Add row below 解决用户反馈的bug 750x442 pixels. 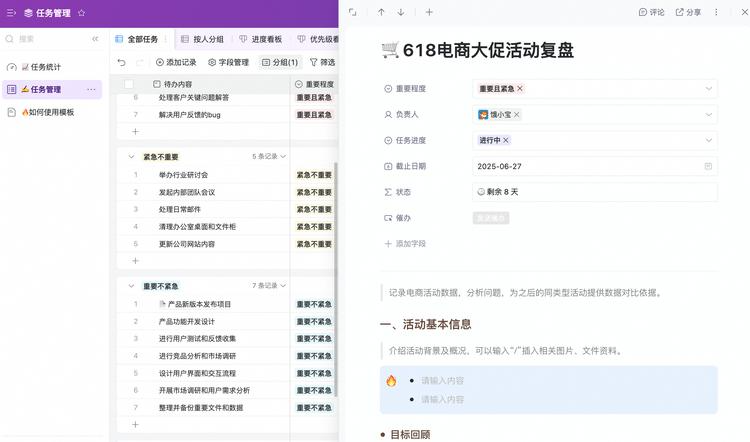pyautogui.click(x=135, y=132)
